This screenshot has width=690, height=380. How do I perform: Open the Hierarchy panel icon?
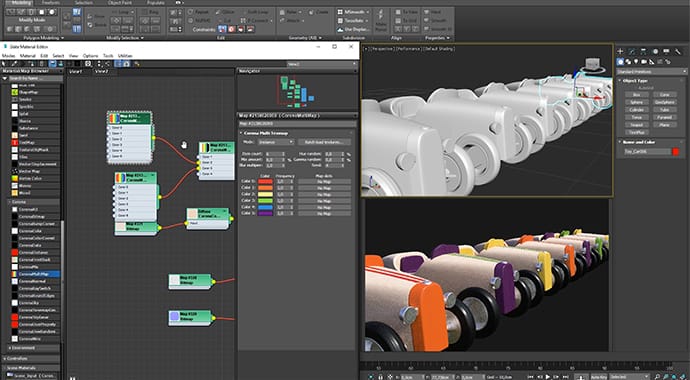pyautogui.click(x=643, y=51)
